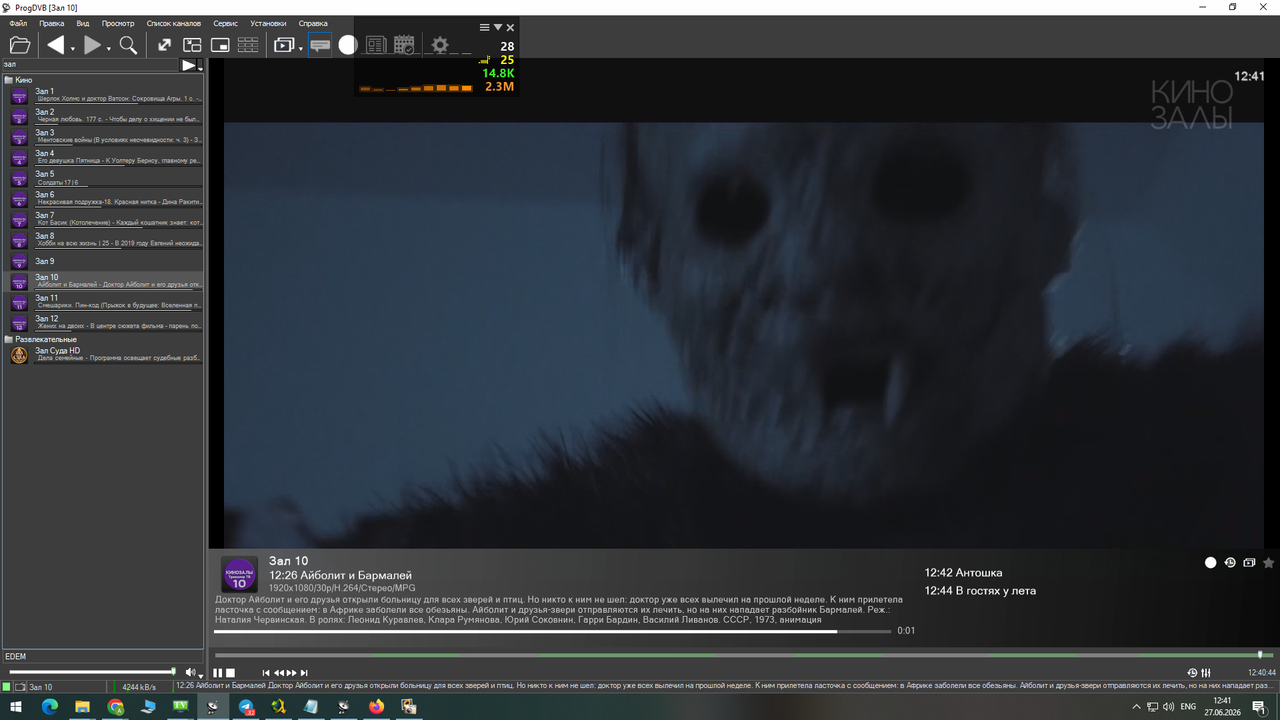Open the Файл menu
1280x720 pixels.
click(x=18, y=23)
